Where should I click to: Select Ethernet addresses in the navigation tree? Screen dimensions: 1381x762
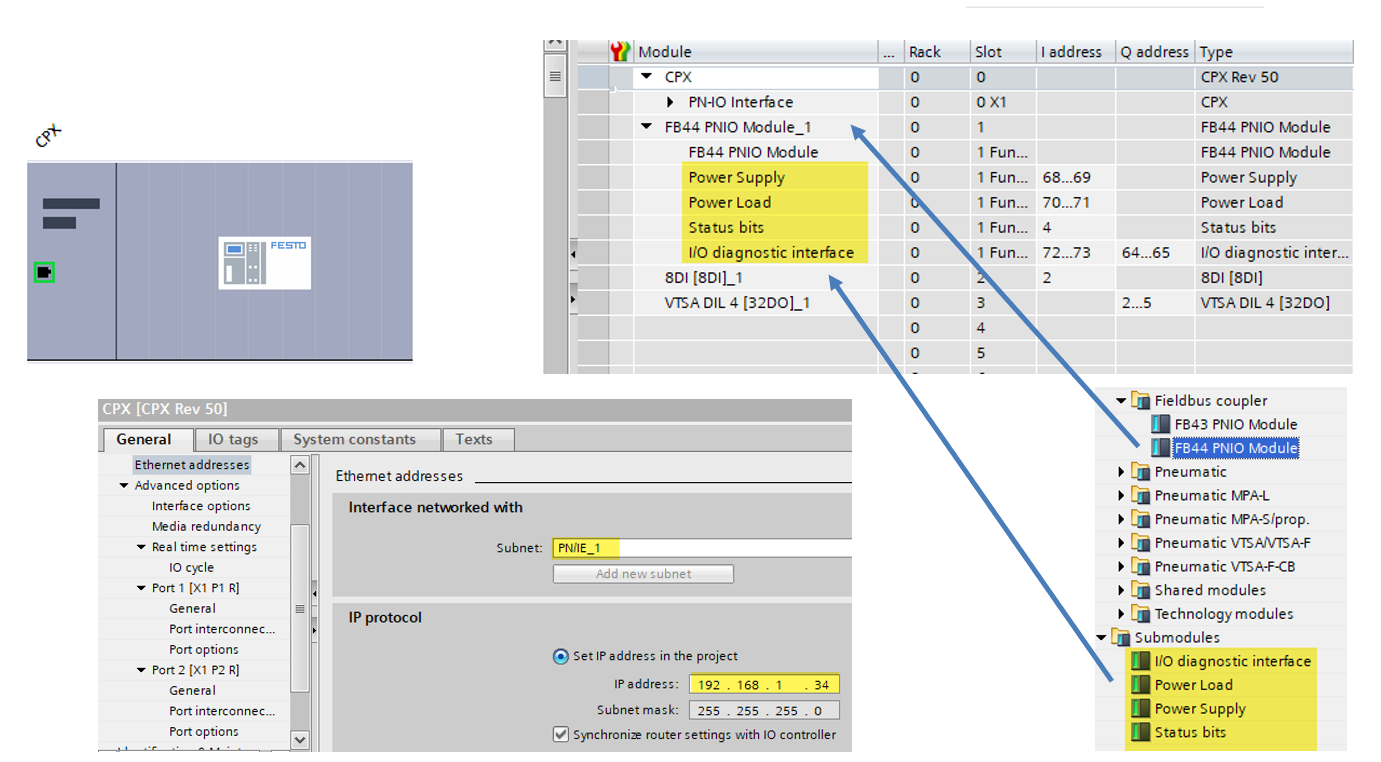[x=192, y=465]
